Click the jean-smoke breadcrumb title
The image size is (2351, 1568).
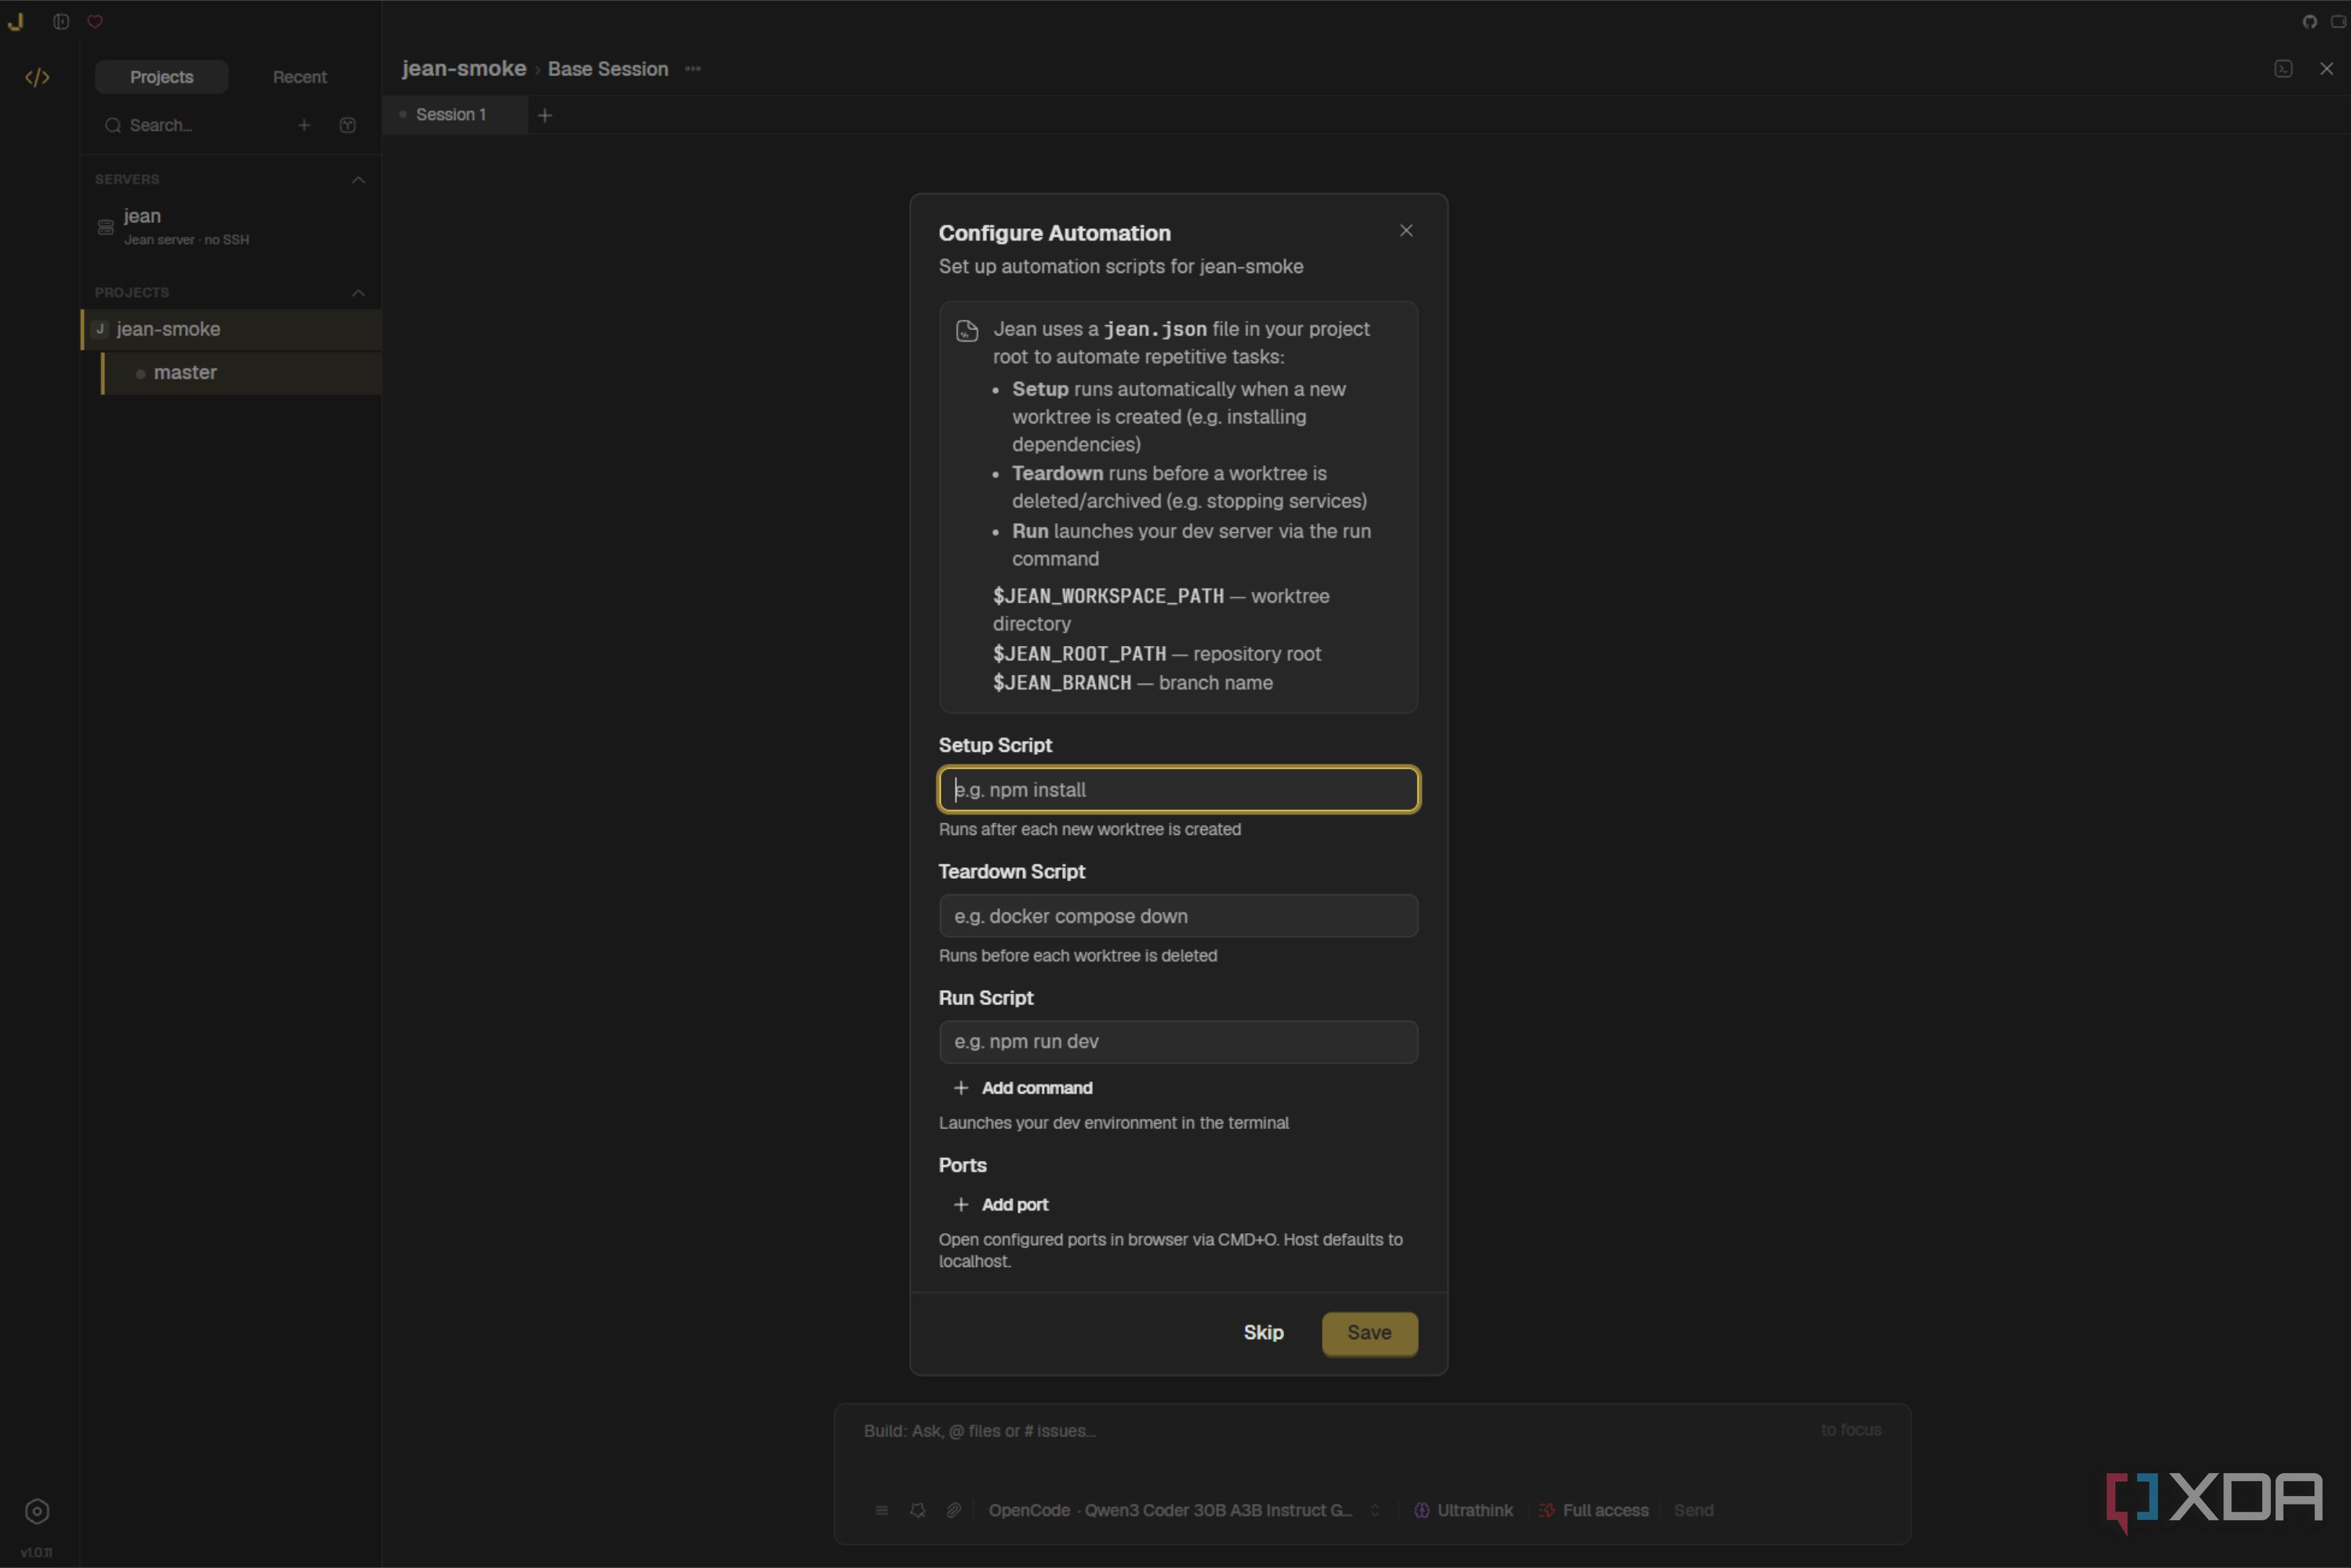(x=464, y=69)
